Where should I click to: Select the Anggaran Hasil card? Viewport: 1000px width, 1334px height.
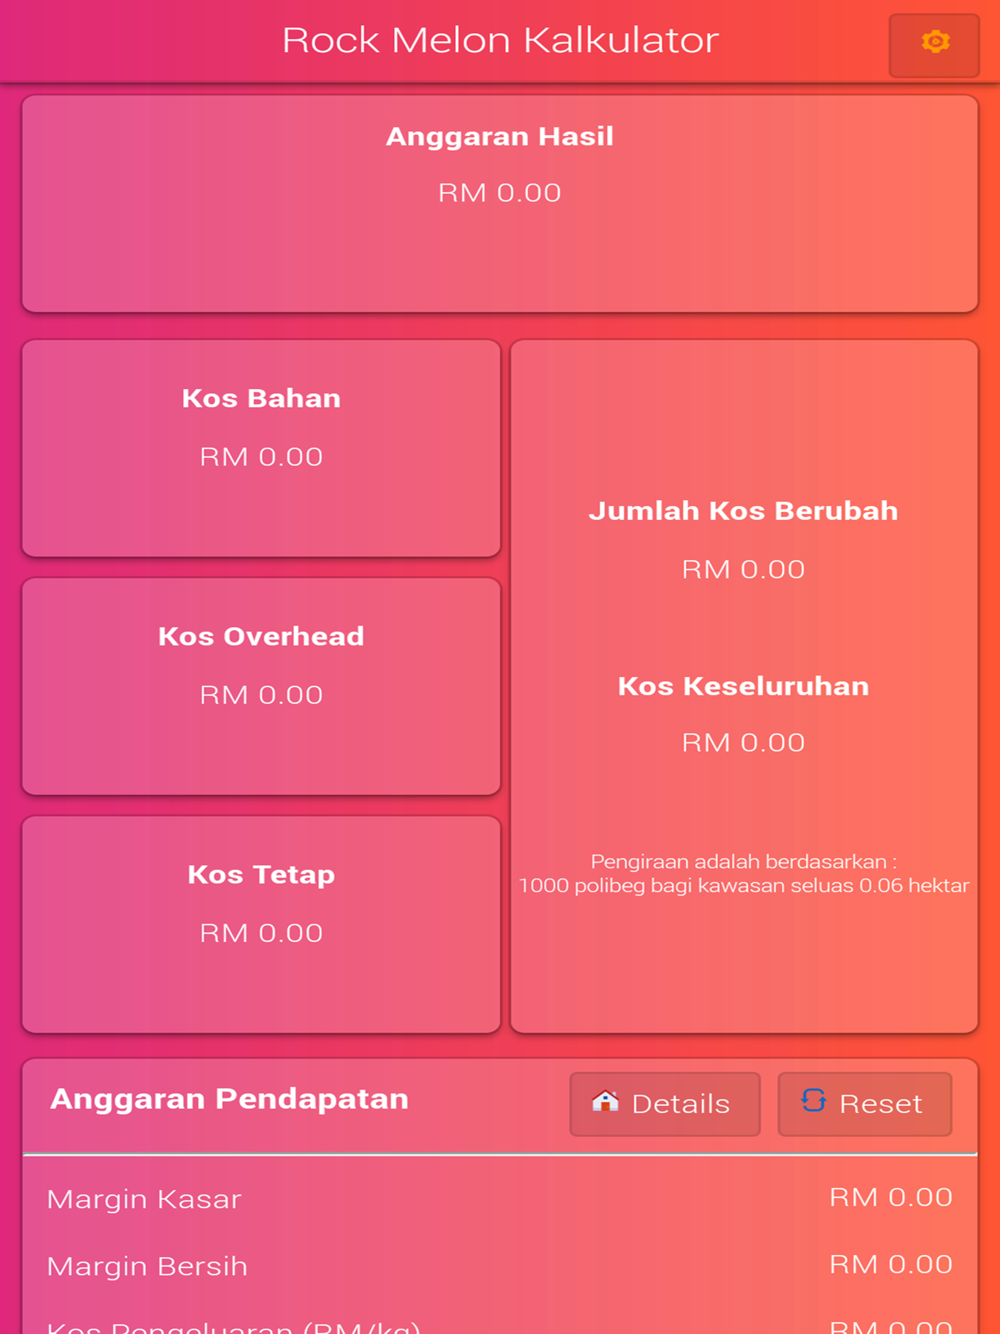tap(500, 204)
